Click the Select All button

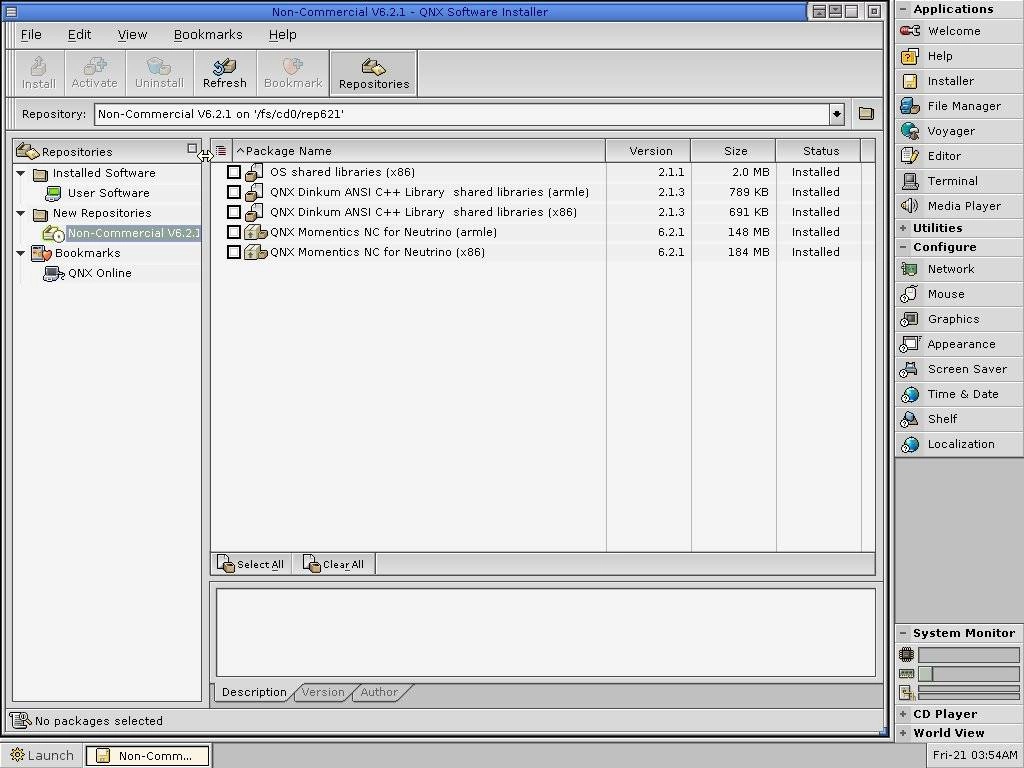[251, 564]
